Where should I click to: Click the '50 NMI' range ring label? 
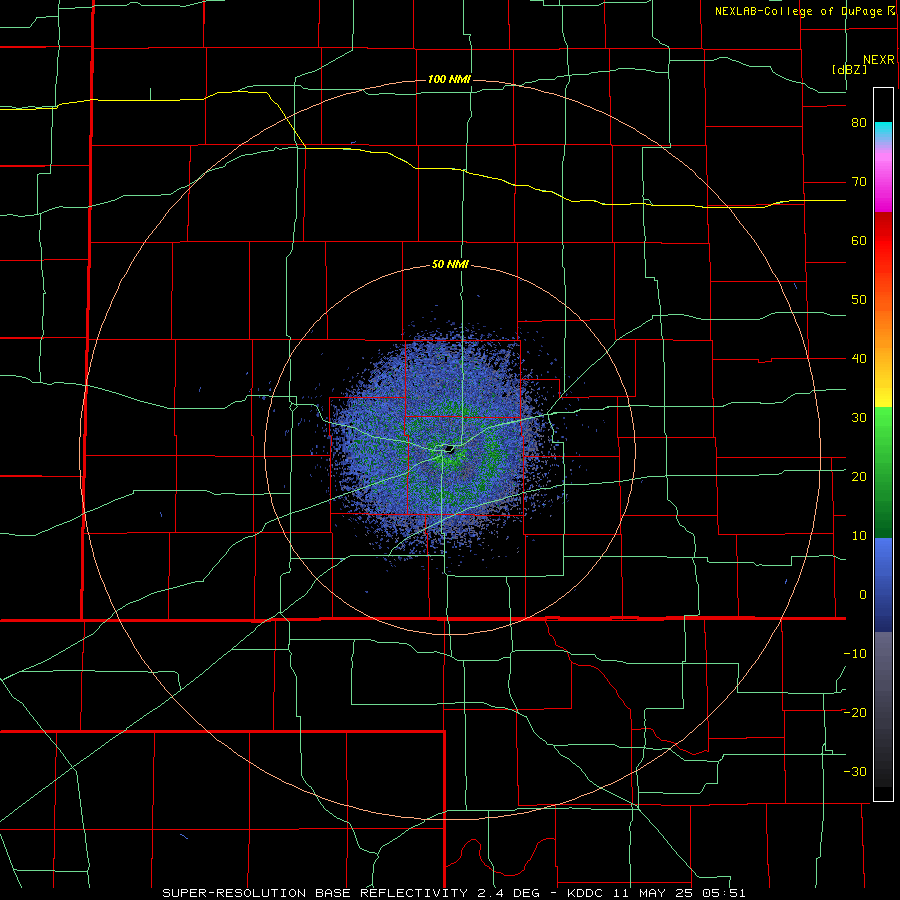(x=450, y=265)
